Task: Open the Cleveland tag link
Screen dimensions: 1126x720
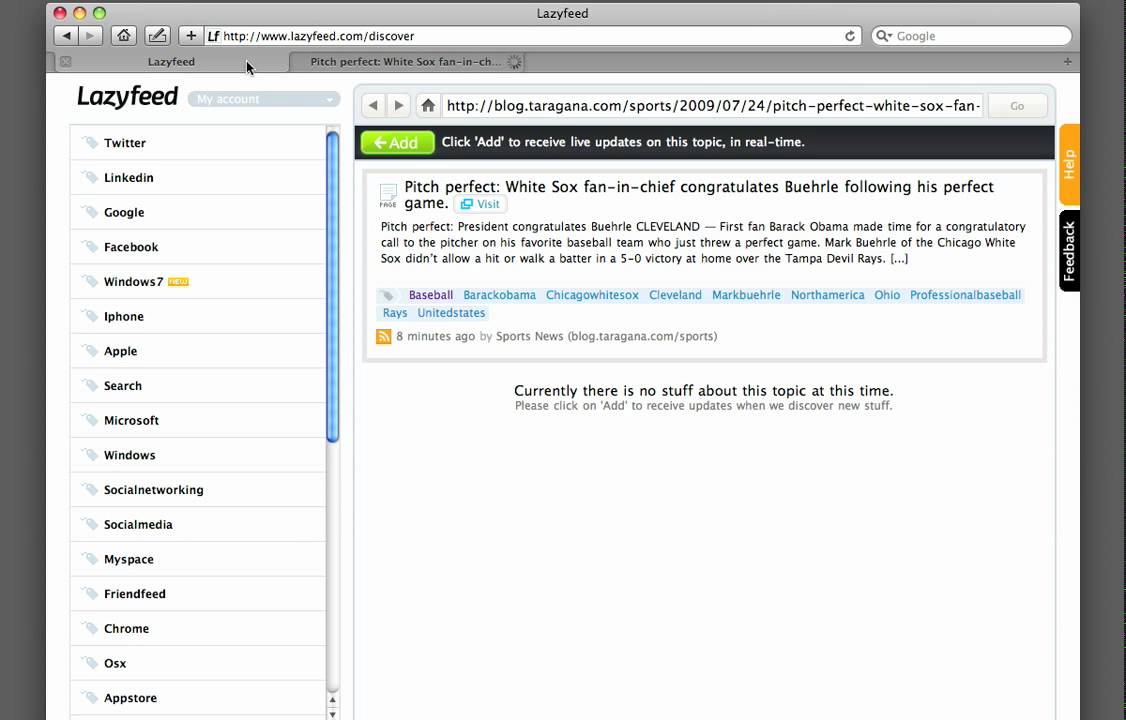Action: (x=675, y=295)
